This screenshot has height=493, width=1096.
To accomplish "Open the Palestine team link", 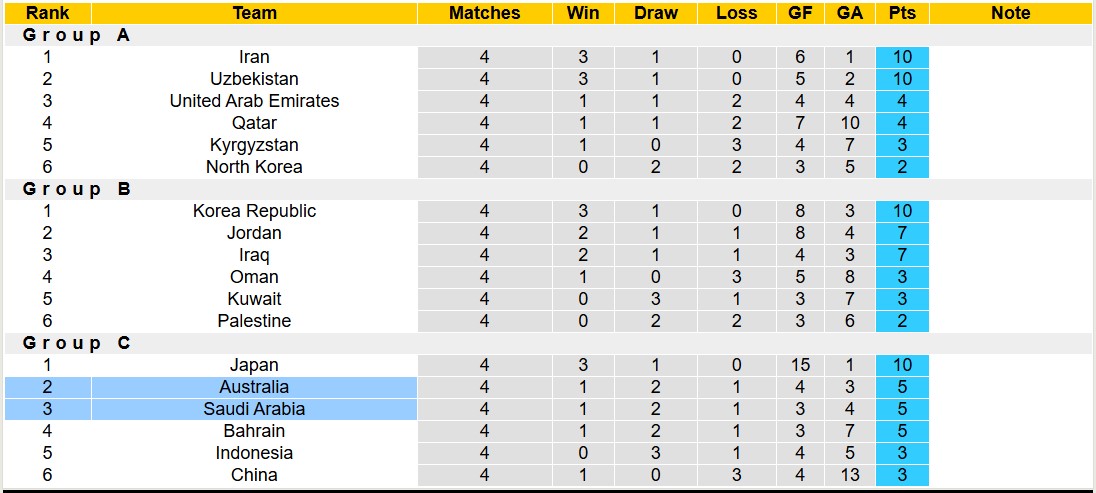I will click(254, 321).
